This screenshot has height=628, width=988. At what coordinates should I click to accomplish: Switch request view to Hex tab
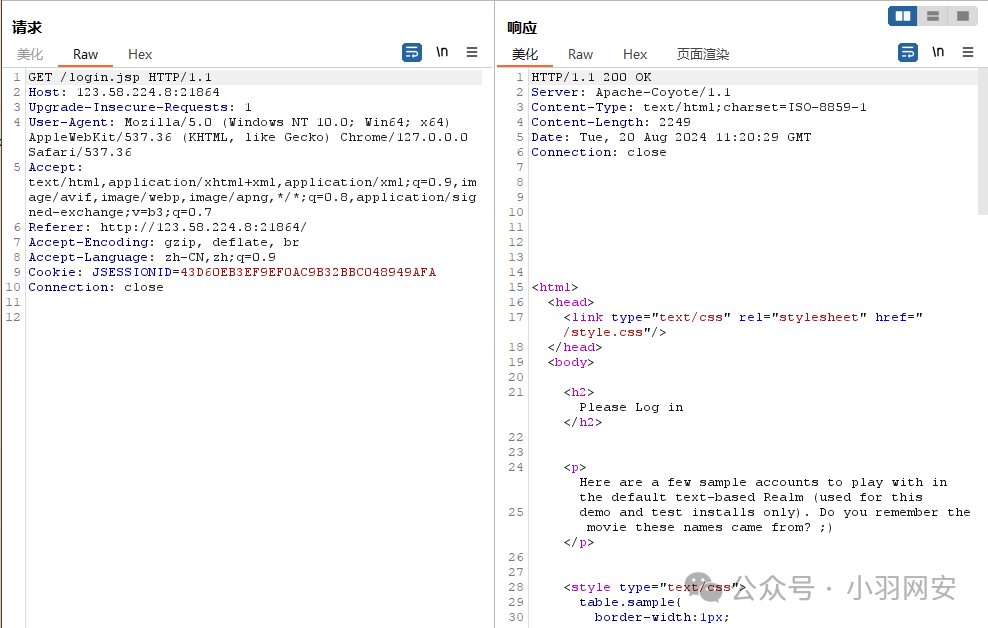click(x=140, y=55)
